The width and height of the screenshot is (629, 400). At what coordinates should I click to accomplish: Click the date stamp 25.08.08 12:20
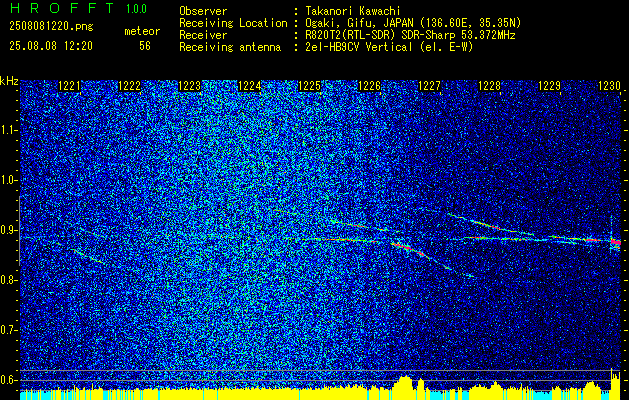[51, 46]
